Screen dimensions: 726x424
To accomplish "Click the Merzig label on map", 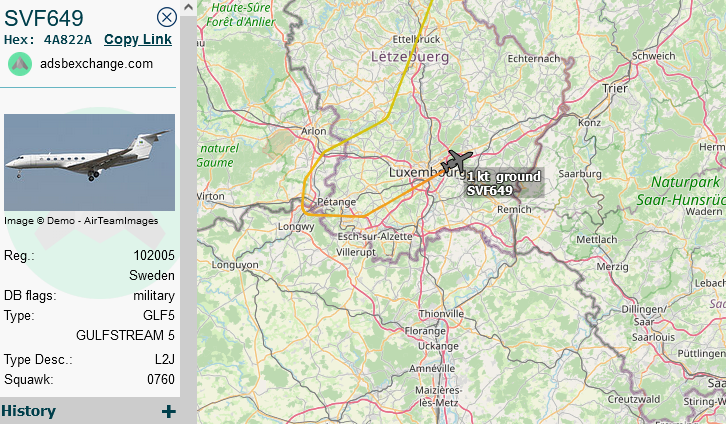I will click(x=612, y=267).
